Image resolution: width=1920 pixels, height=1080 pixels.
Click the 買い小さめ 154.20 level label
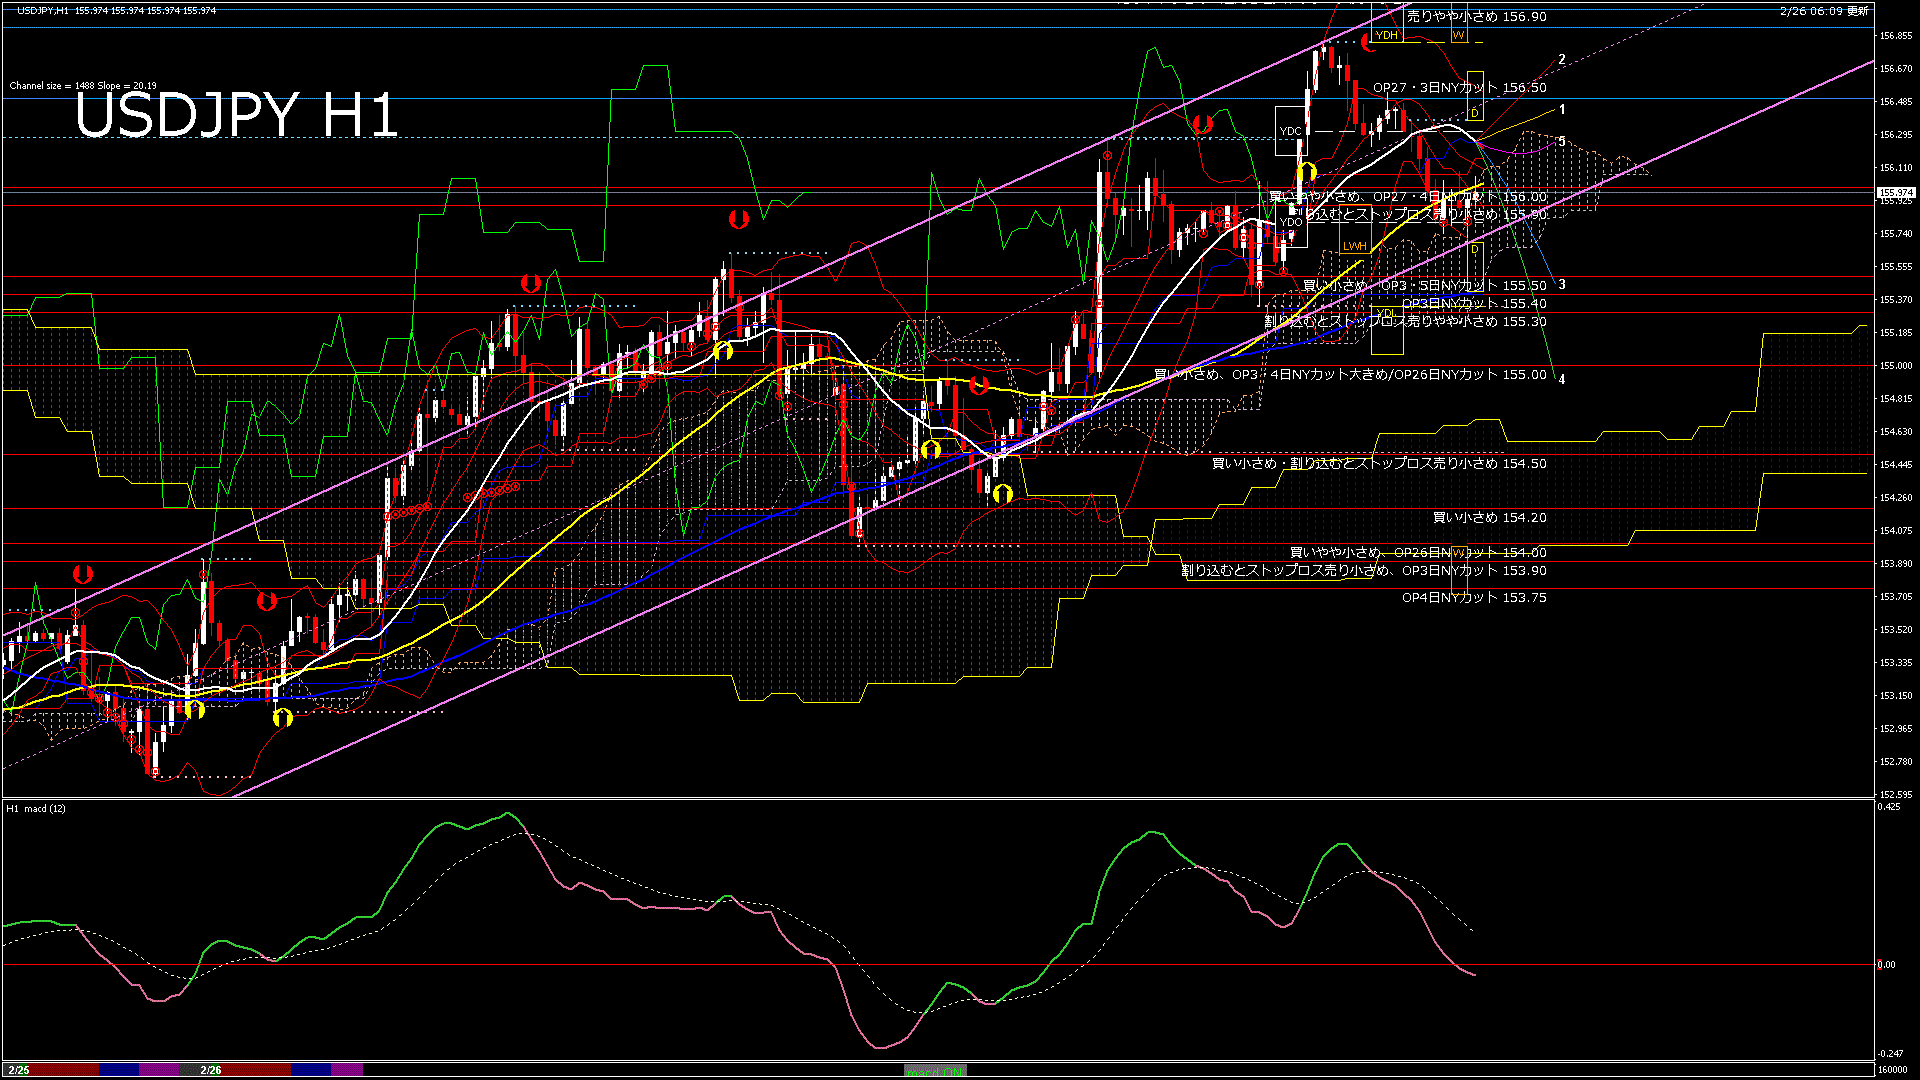(1489, 518)
